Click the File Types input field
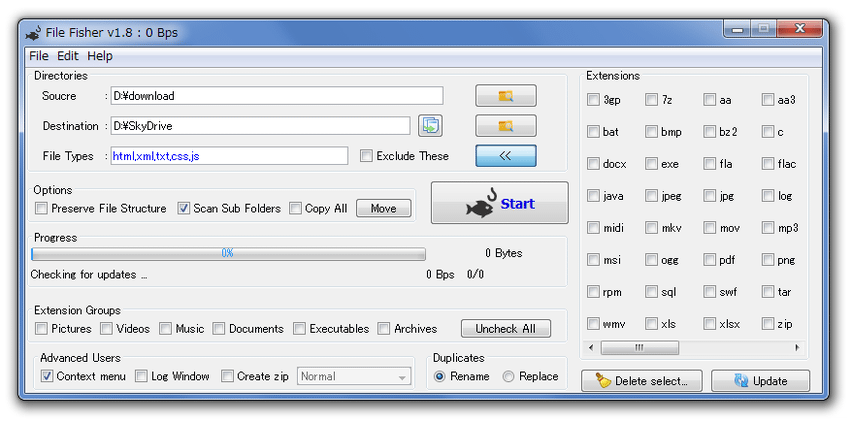Viewport: 852px width, 422px height. click(x=229, y=156)
